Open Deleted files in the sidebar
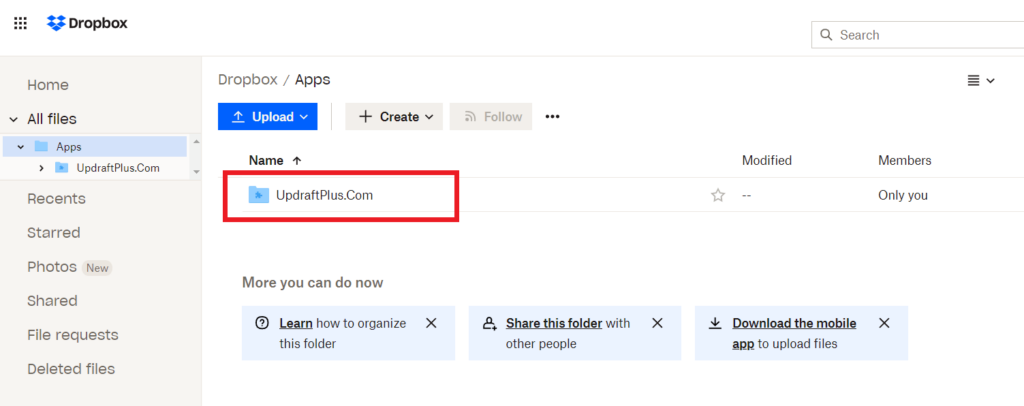 point(71,369)
